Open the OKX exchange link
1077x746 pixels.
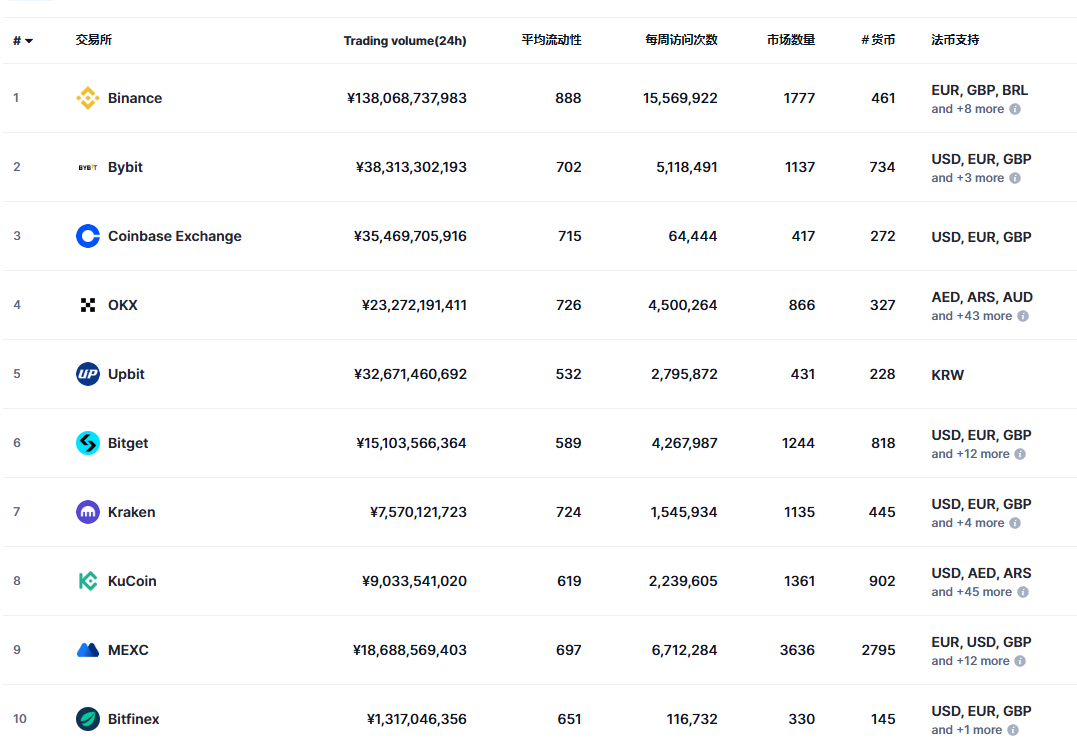pyautogui.click(x=122, y=305)
